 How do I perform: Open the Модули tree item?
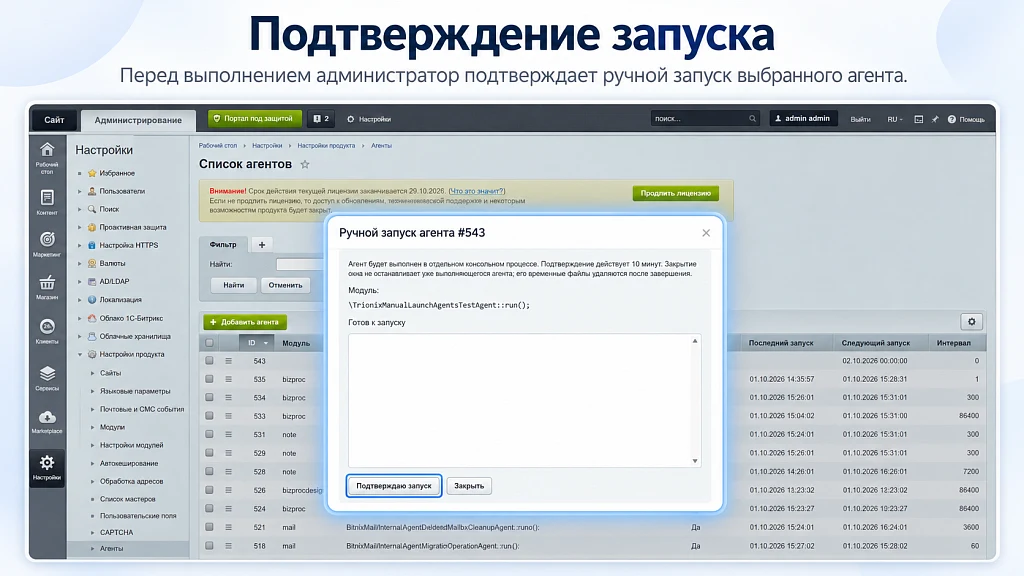coord(112,427)
